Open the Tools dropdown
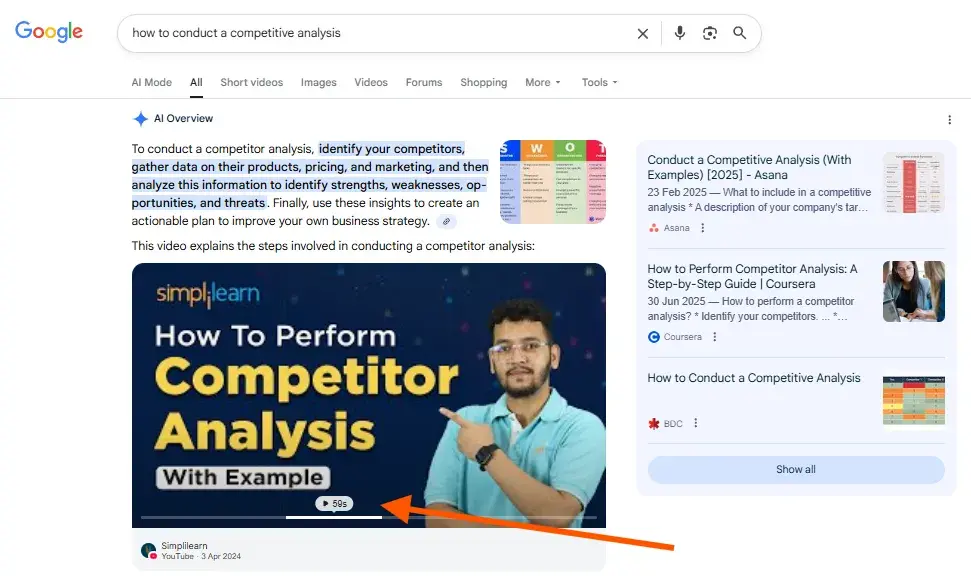Image resolution: width=971 pixels, height=576 pixels. pyautogui.click(x=598, y=82)
